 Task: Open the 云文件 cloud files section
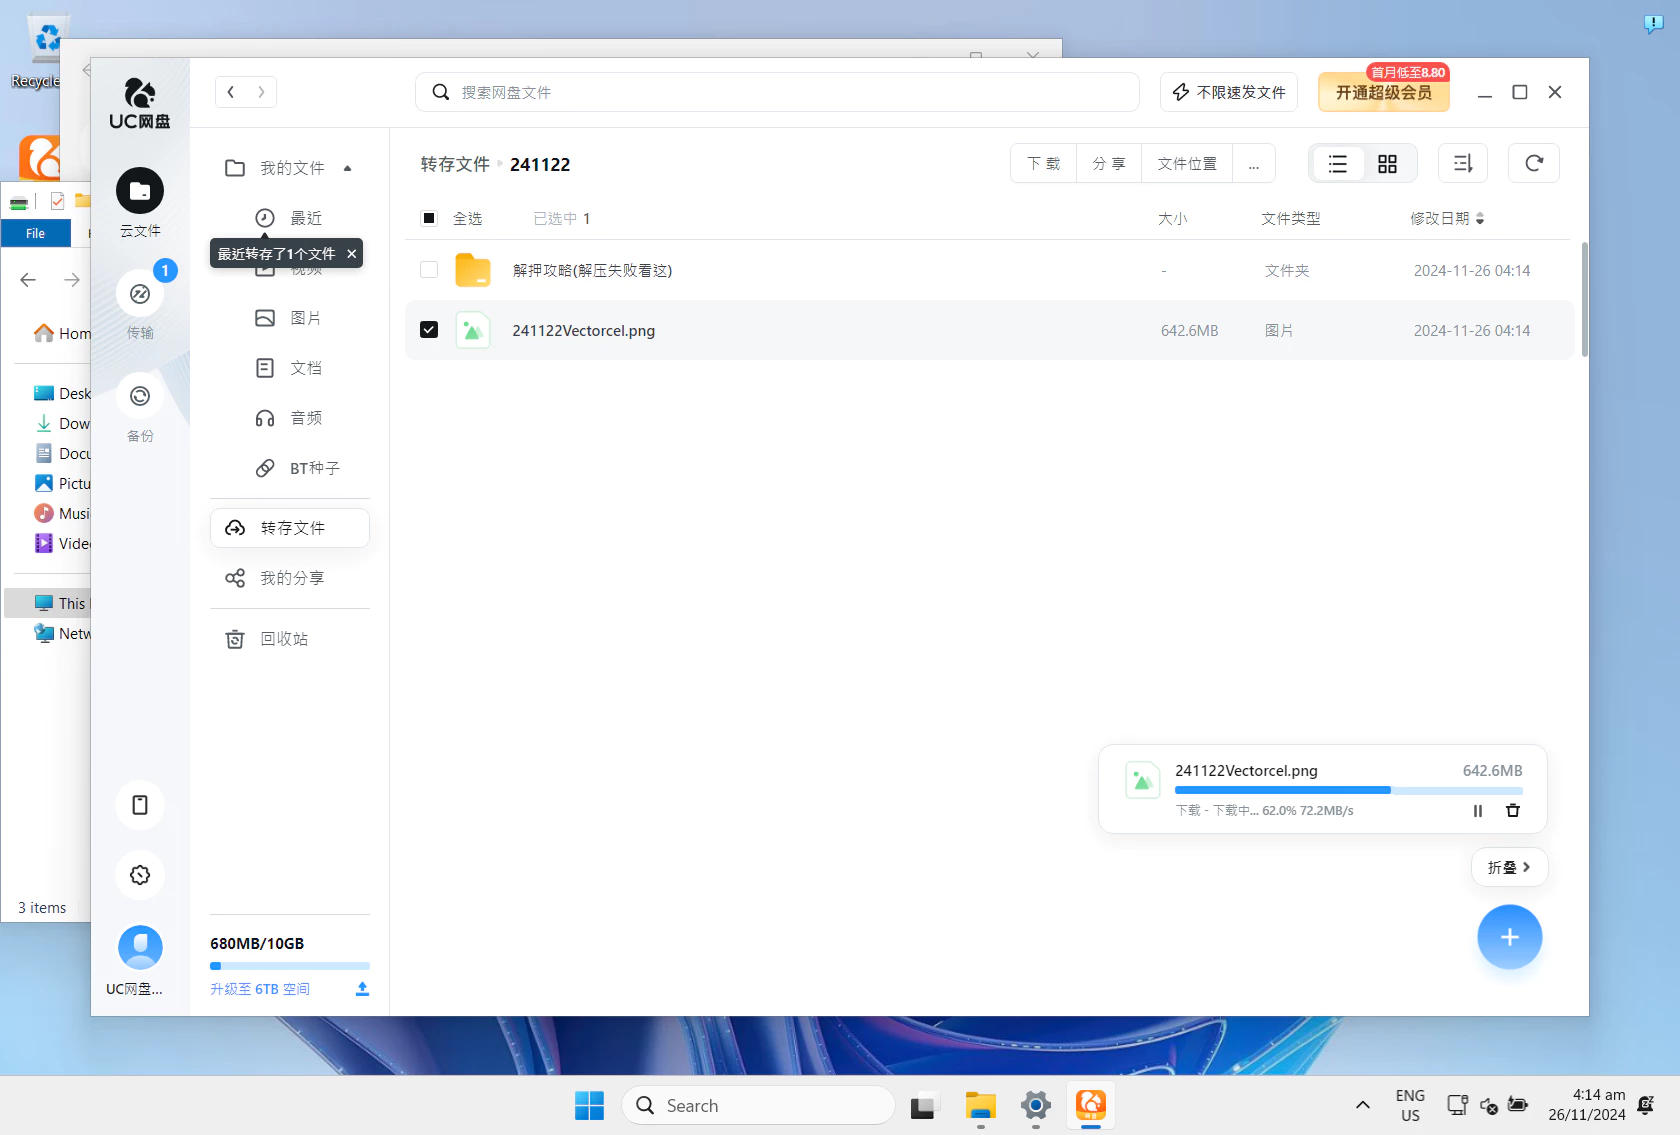pos(140,203)
